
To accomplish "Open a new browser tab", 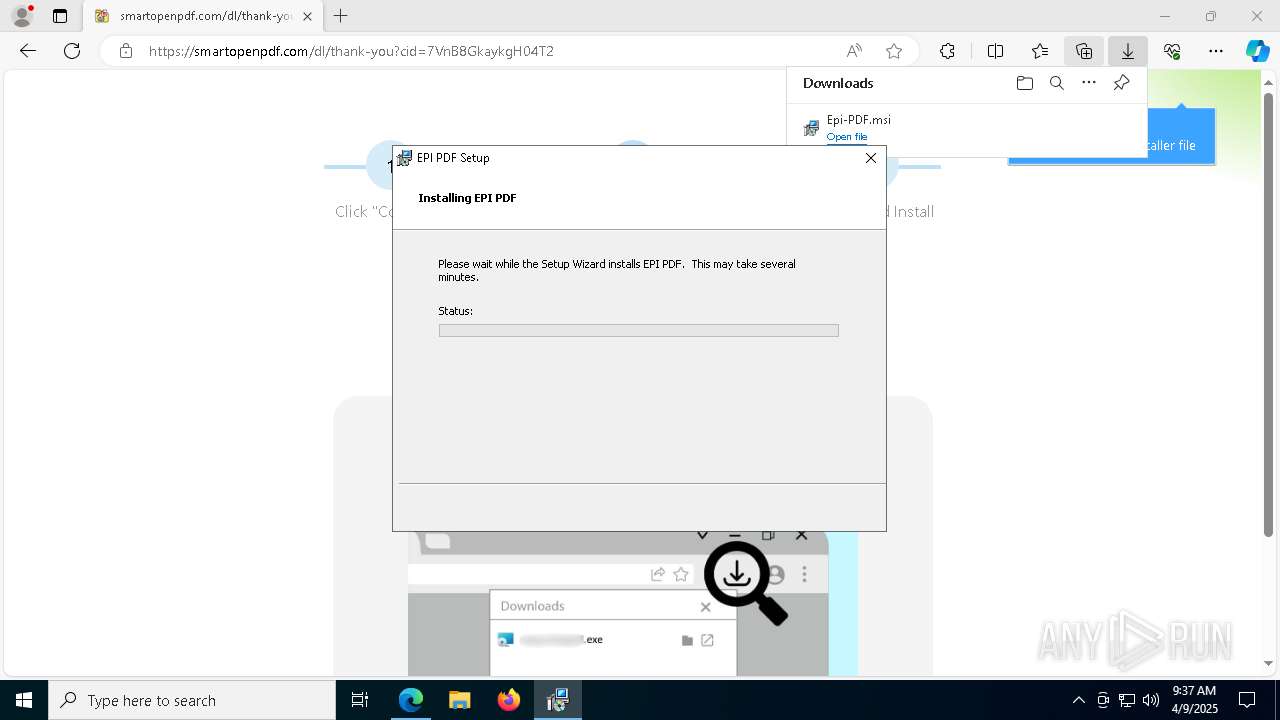I will click(341, 16).
